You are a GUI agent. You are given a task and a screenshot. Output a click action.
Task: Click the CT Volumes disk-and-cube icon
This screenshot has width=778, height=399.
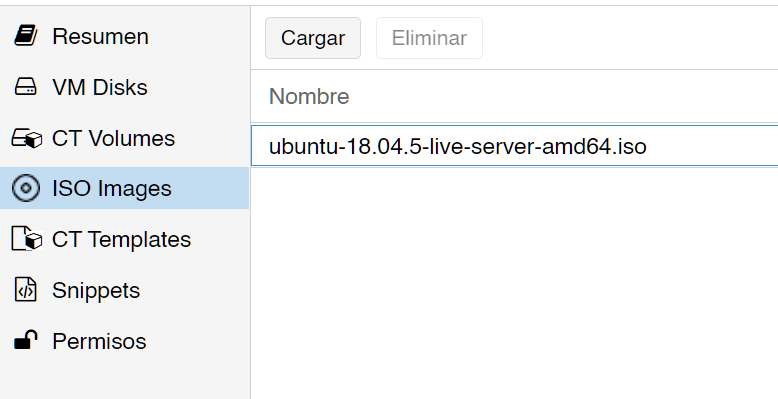27,138
